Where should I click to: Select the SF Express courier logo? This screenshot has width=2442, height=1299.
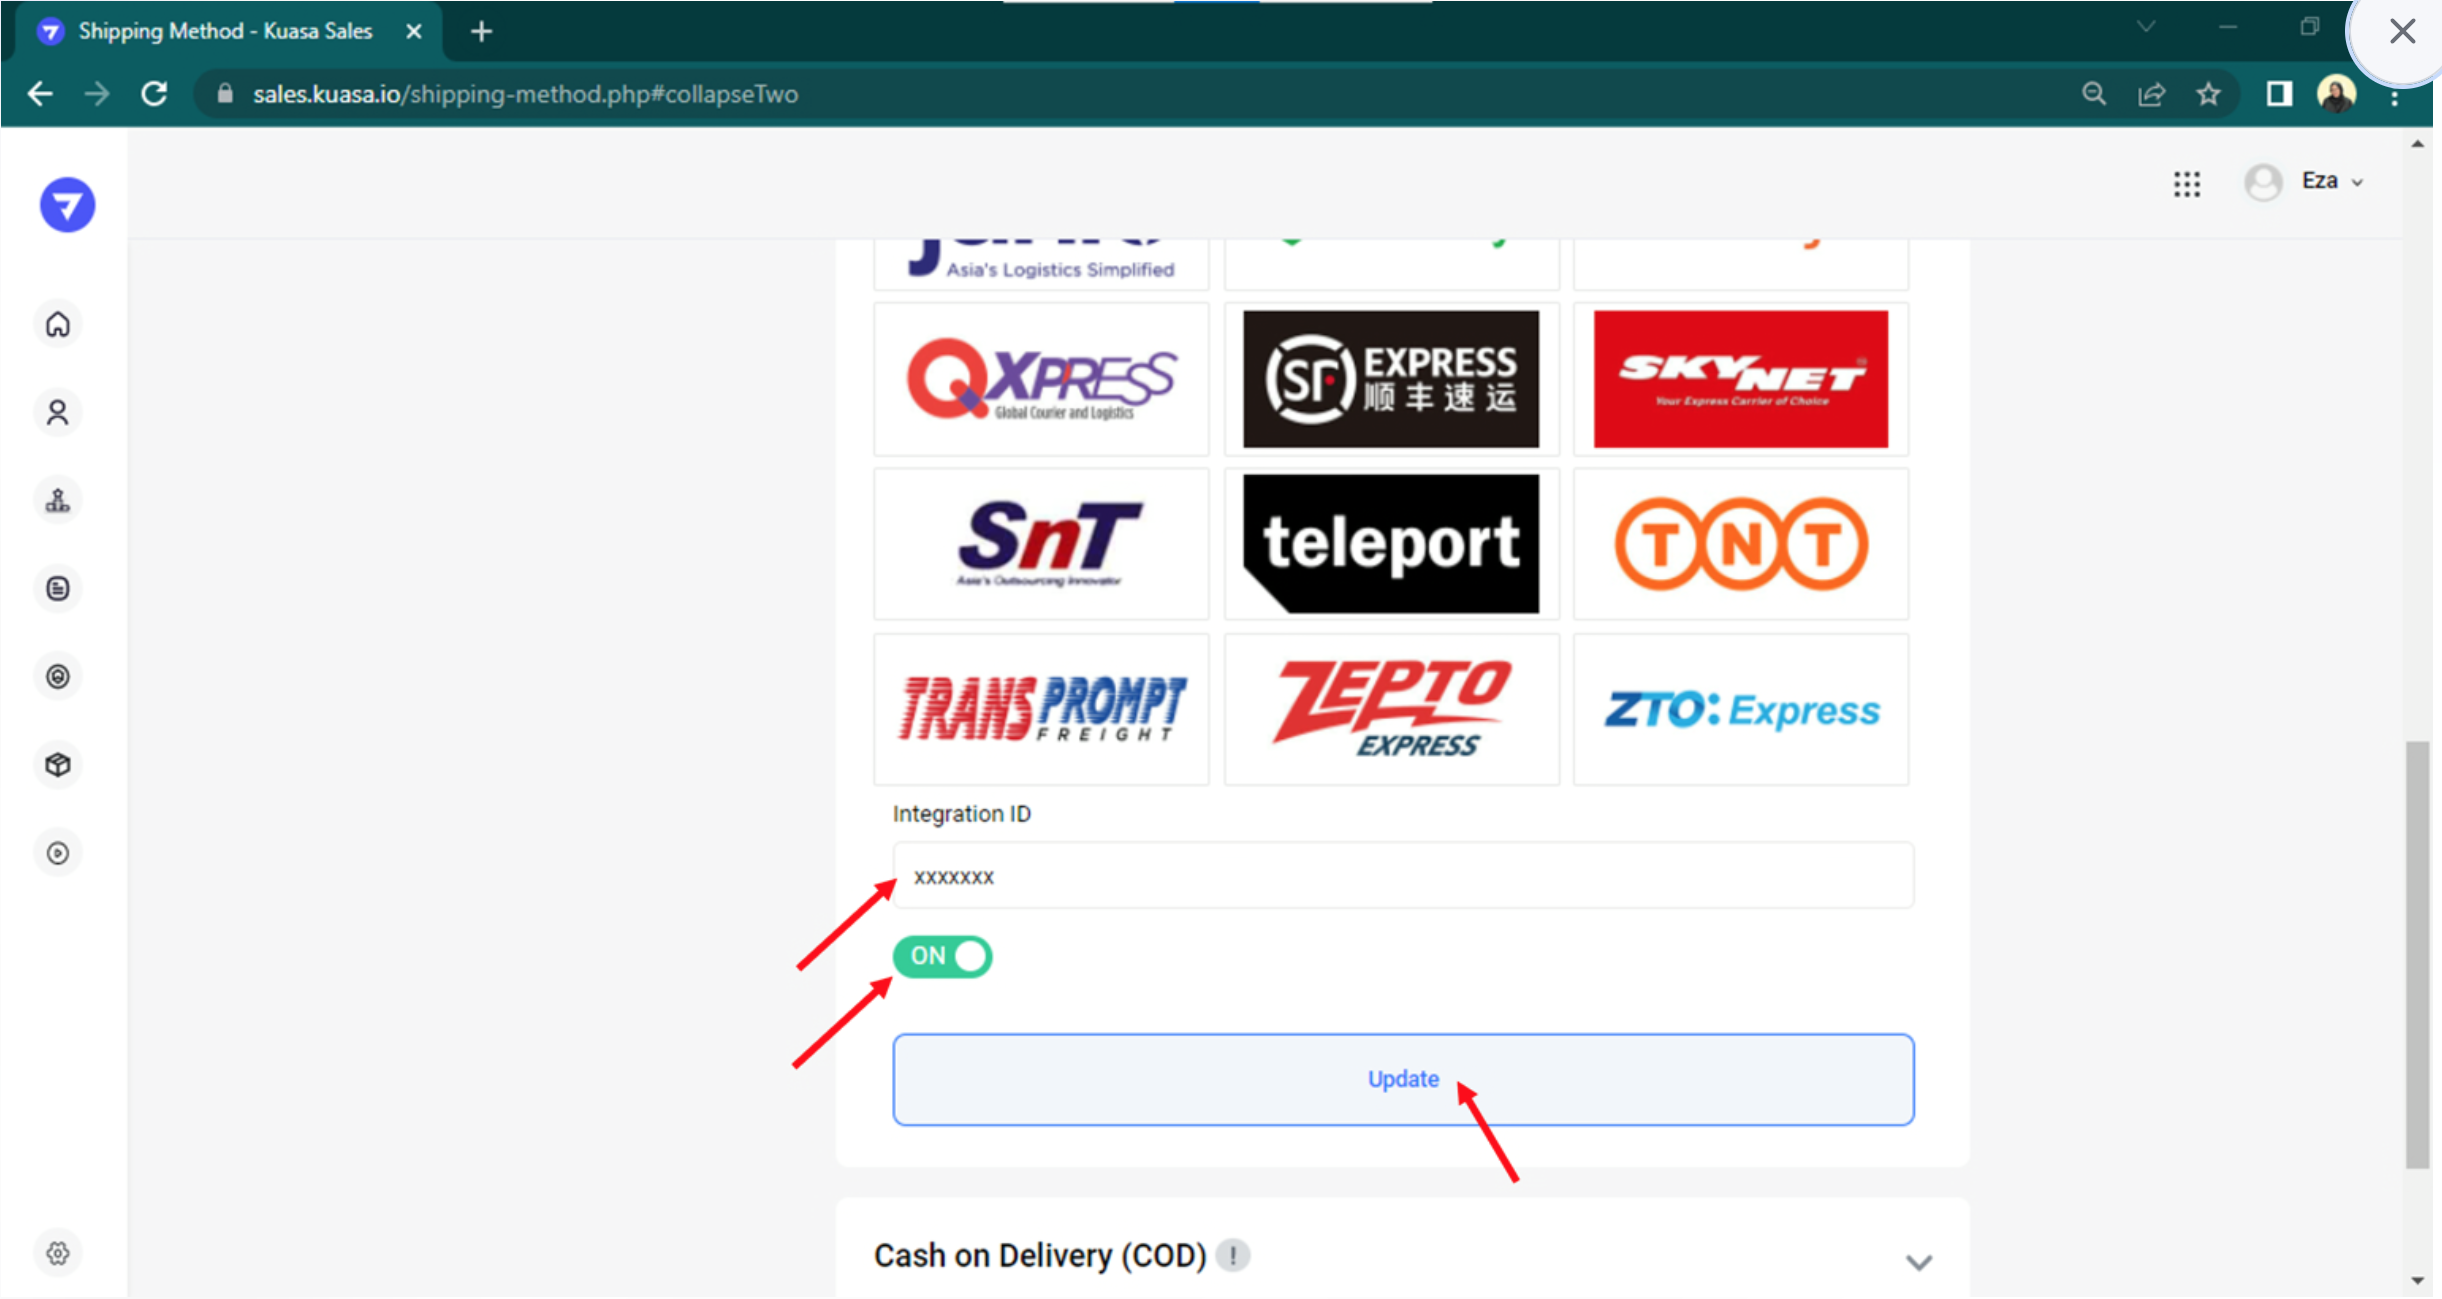[1391, 379]
